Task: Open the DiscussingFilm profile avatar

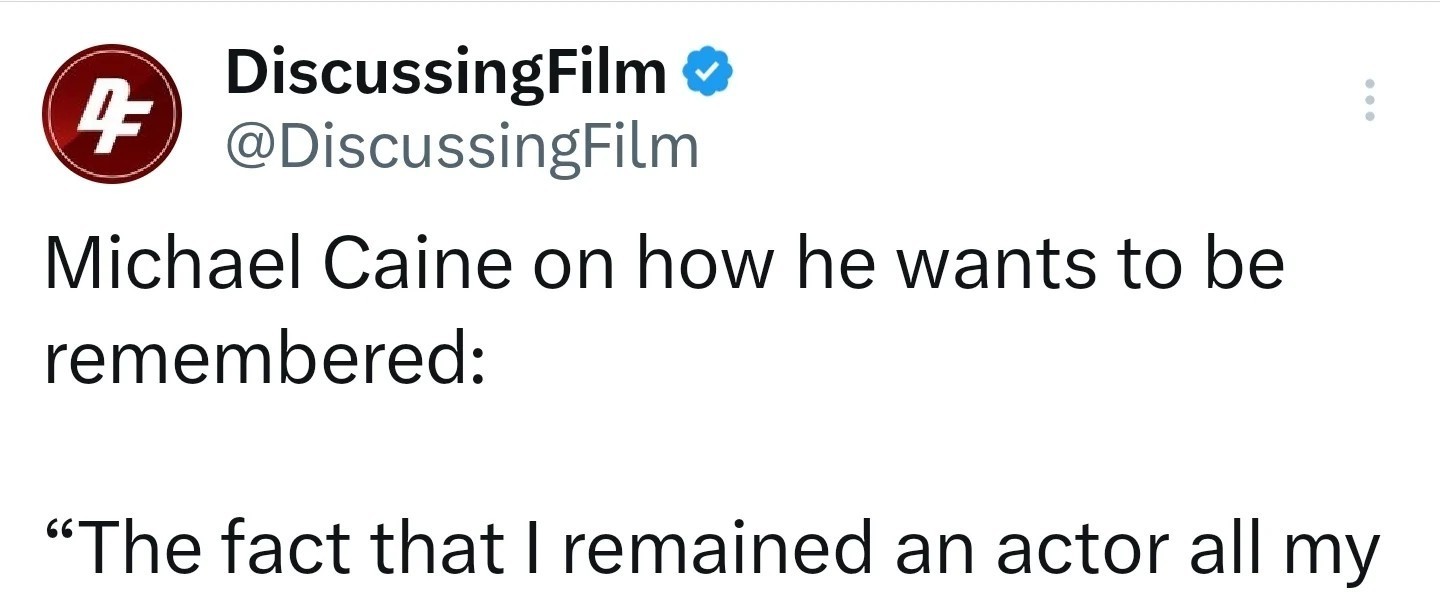Action: (111, 114)
